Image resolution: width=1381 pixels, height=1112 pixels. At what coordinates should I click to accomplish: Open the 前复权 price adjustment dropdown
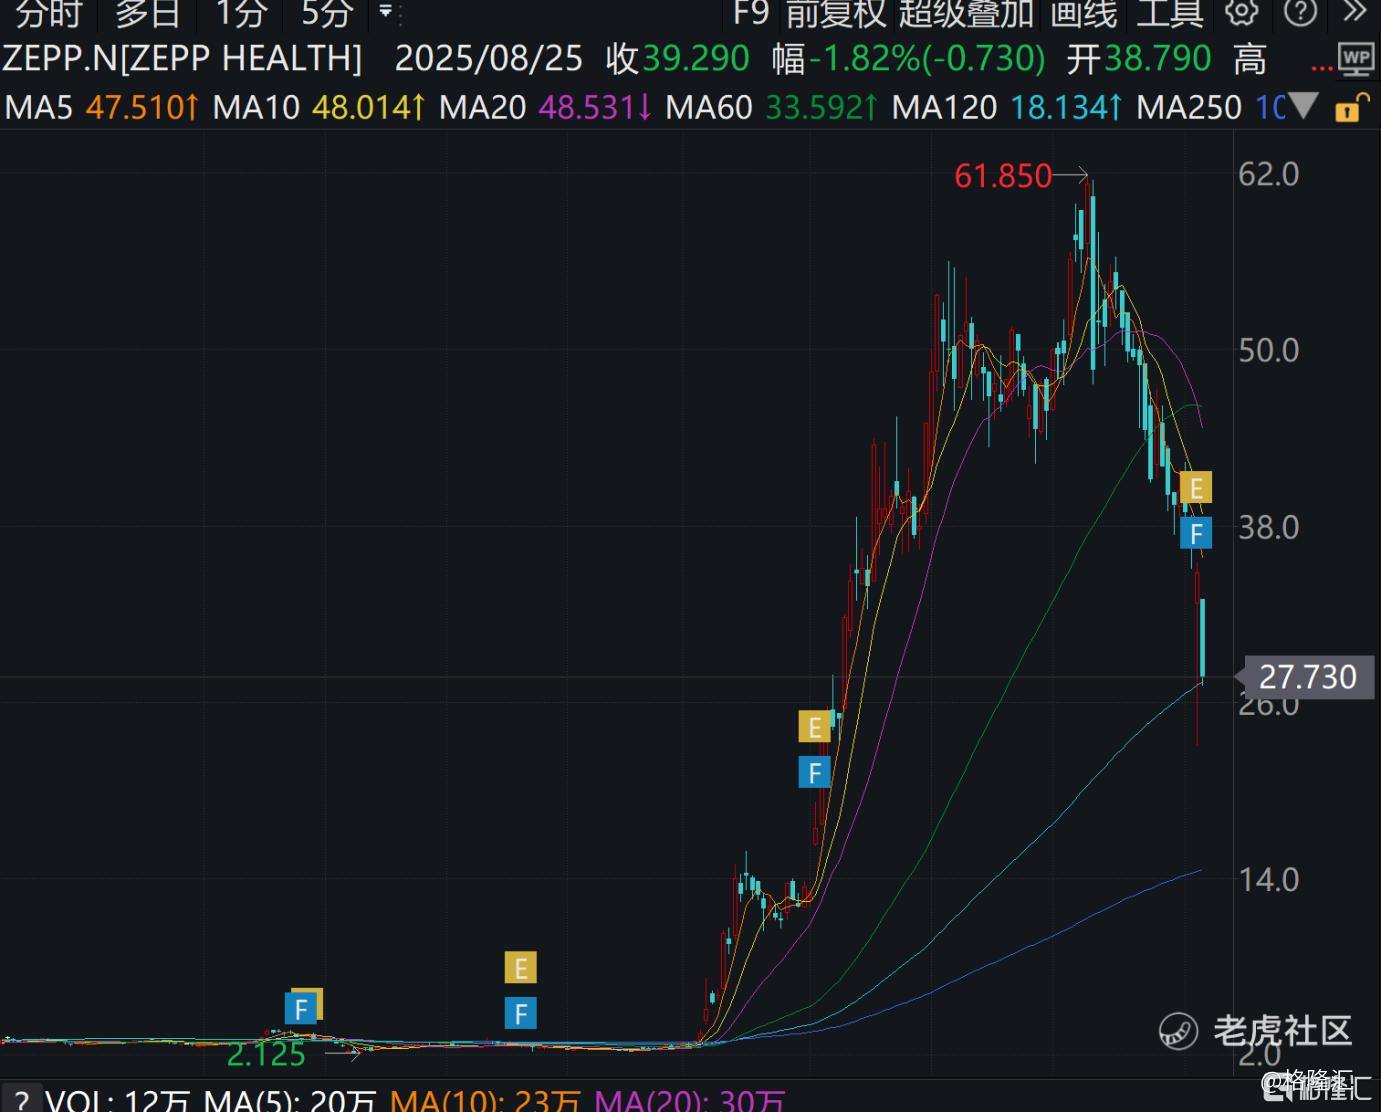(x=836, y=14)
